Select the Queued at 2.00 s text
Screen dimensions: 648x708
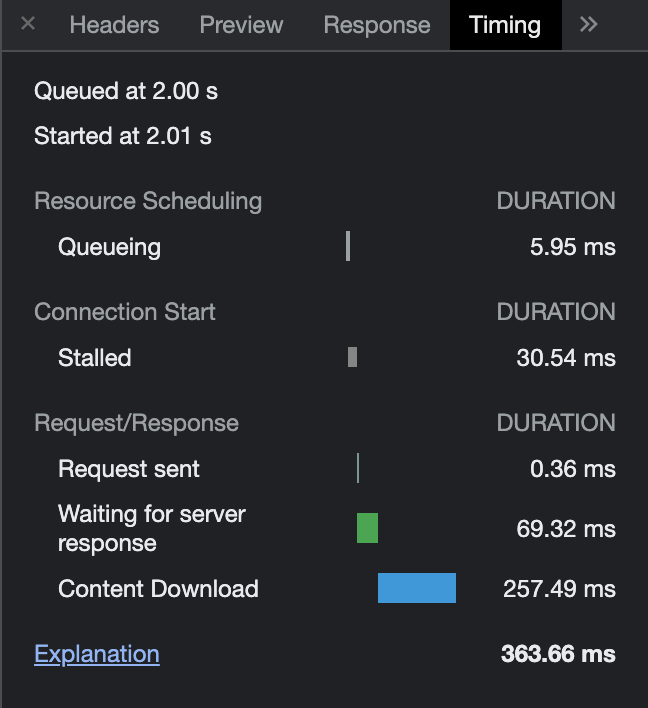126,91
